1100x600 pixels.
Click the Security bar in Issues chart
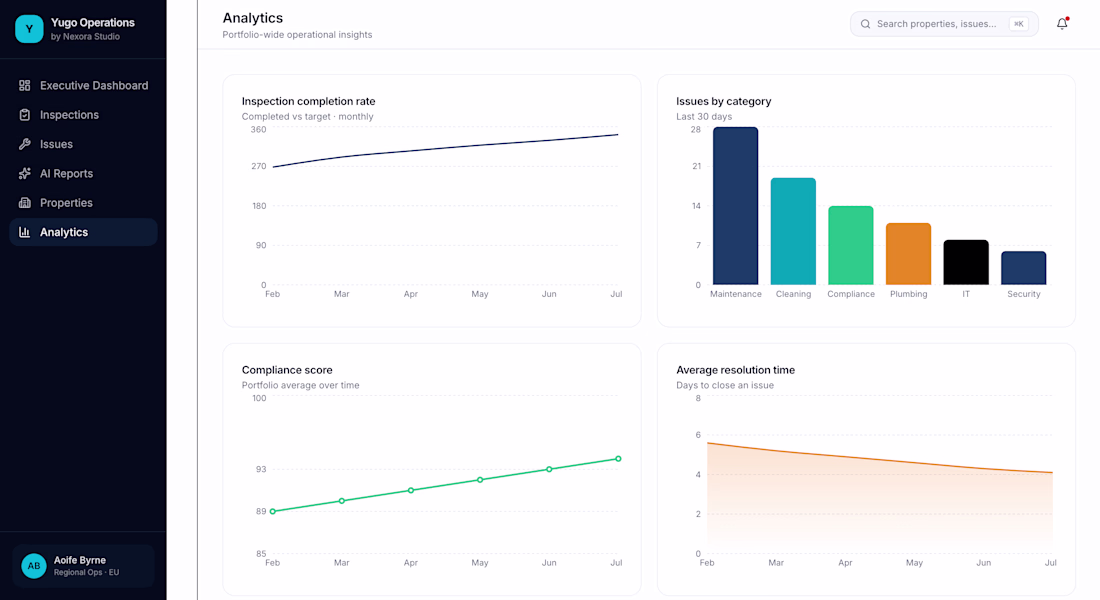(1024, 268)
